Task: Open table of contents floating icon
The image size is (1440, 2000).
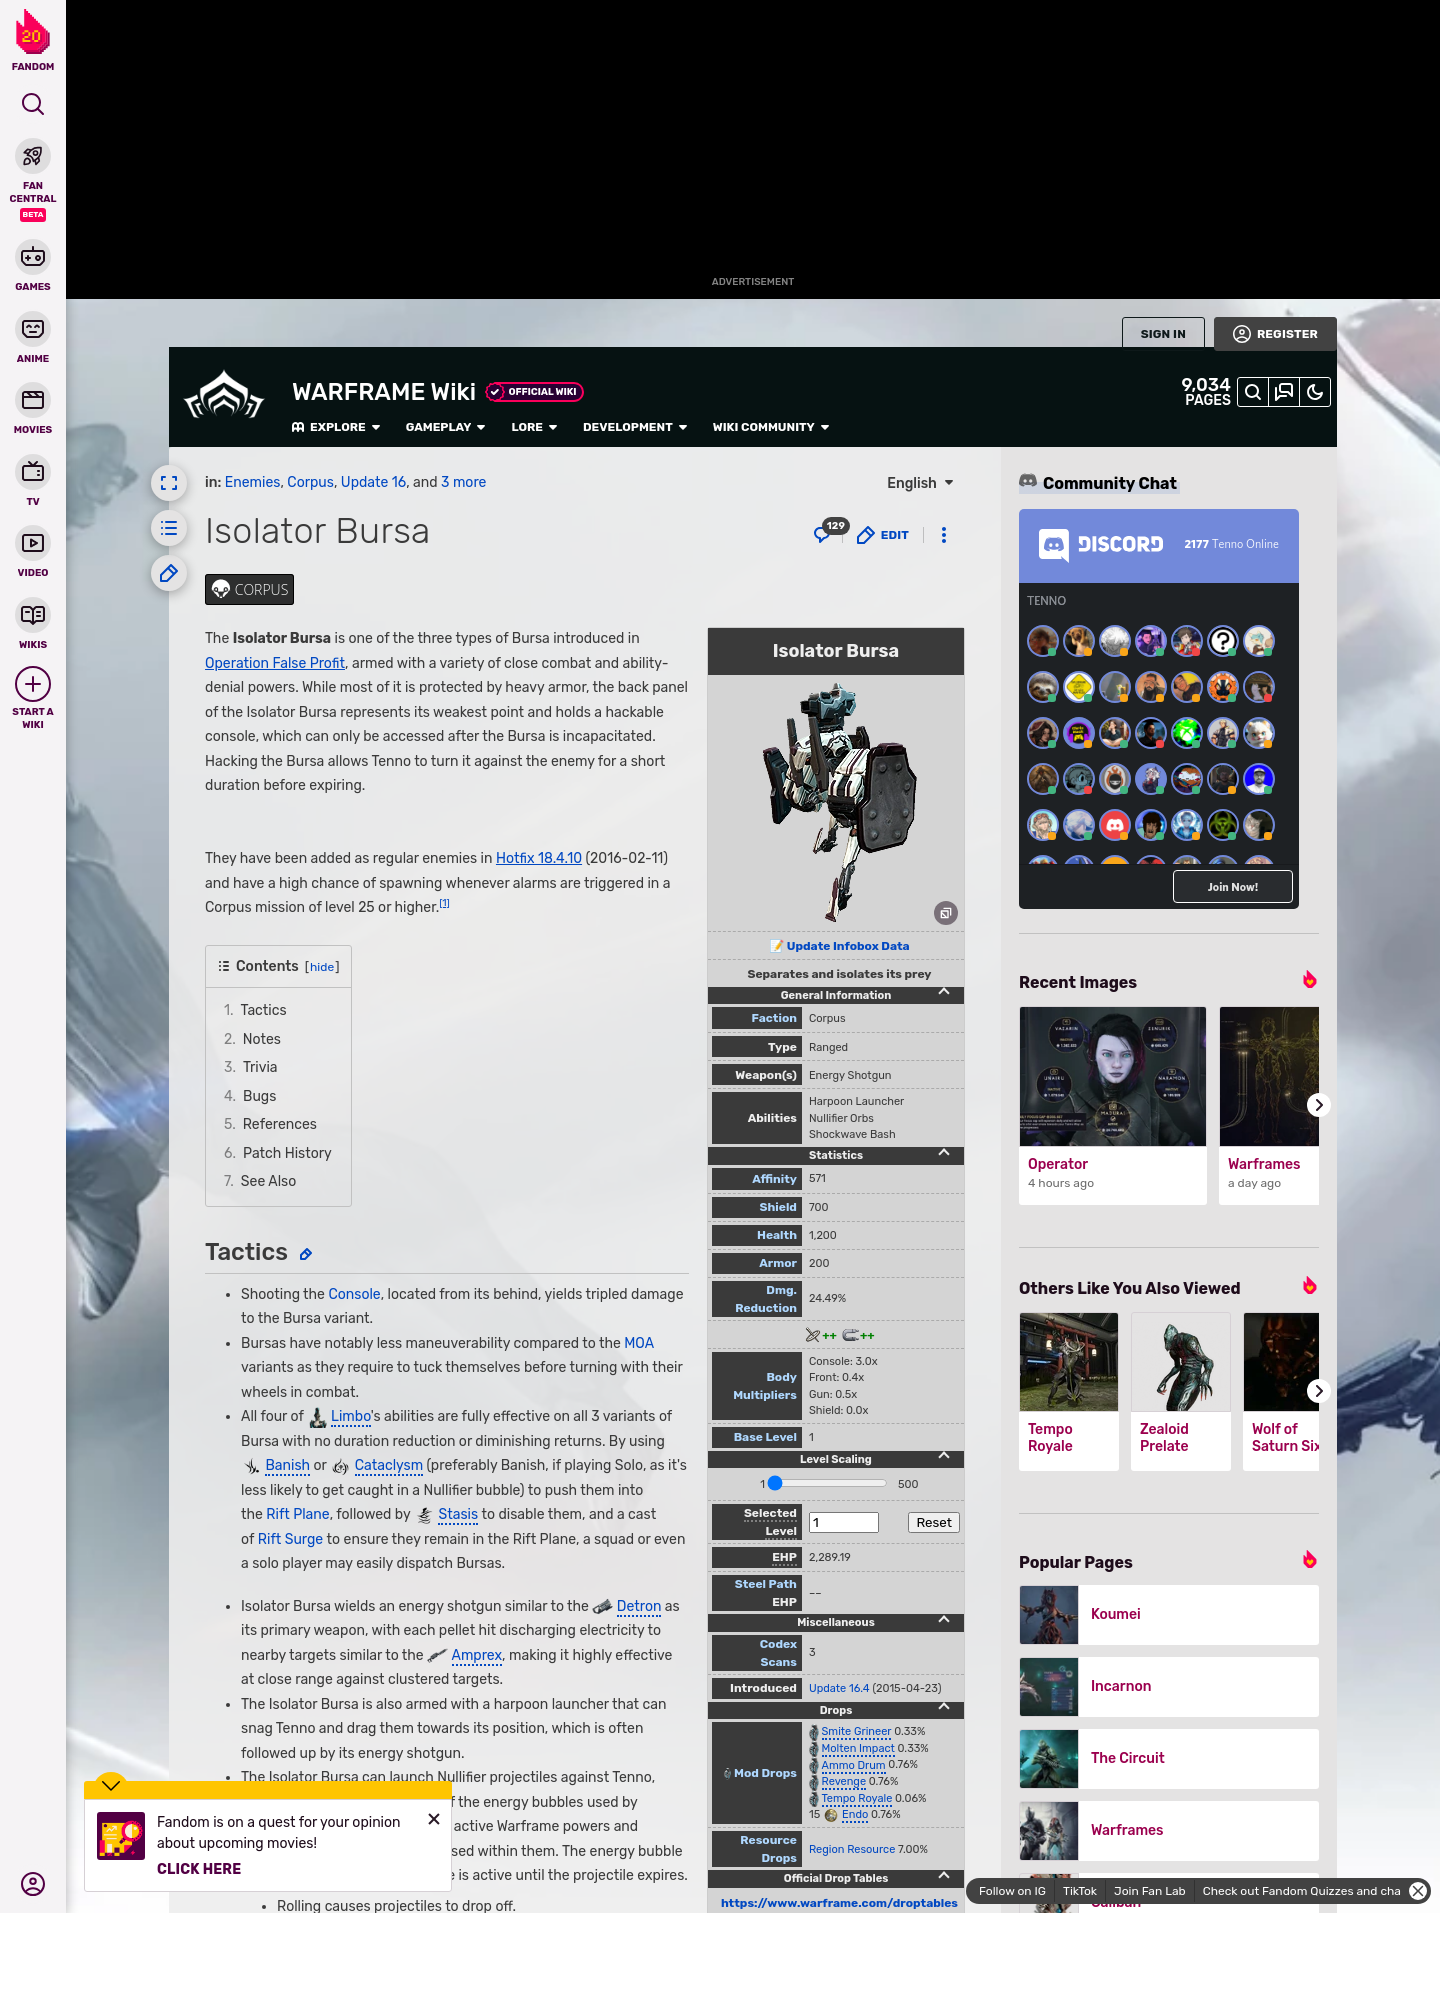Action: click(x=169, y=528)
